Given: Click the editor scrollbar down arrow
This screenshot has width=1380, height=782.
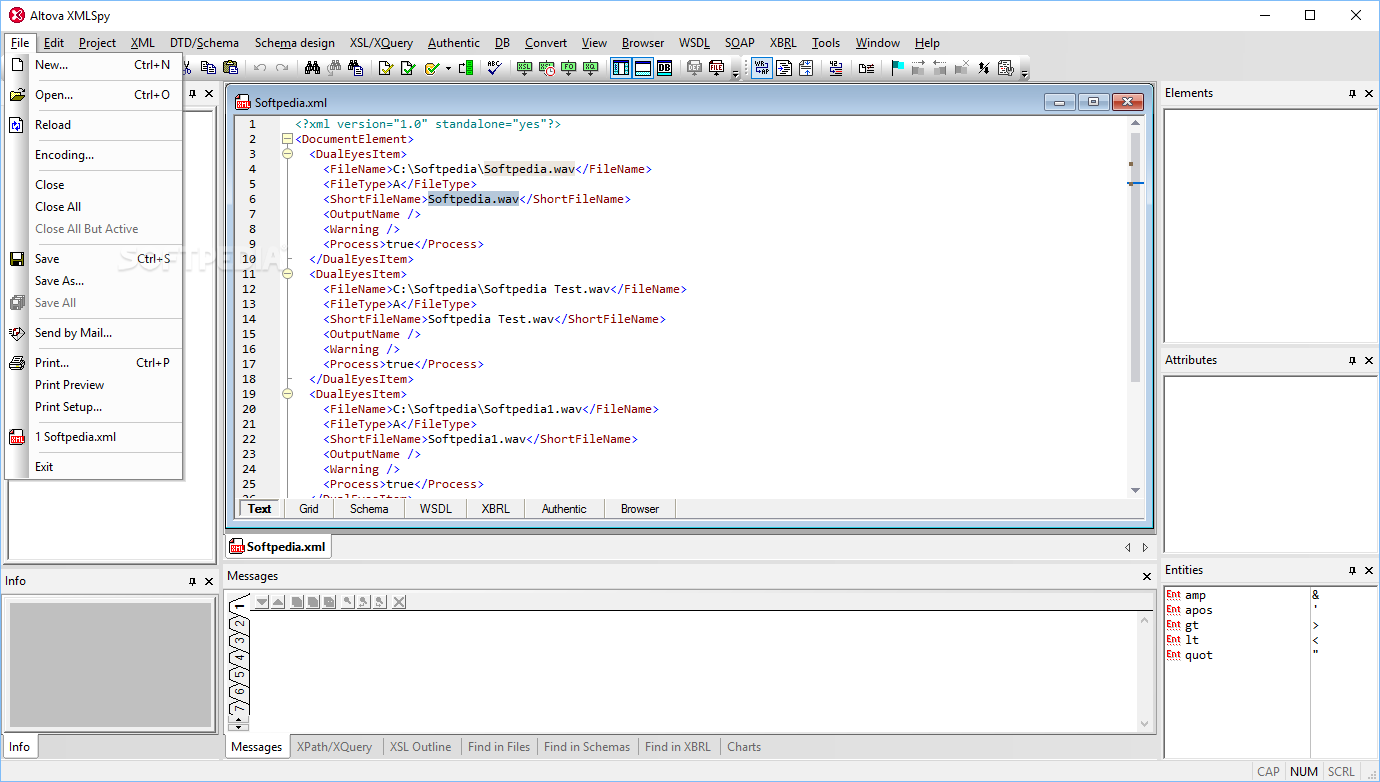Looking at the screenshot, I should (x=1135, y=490).
